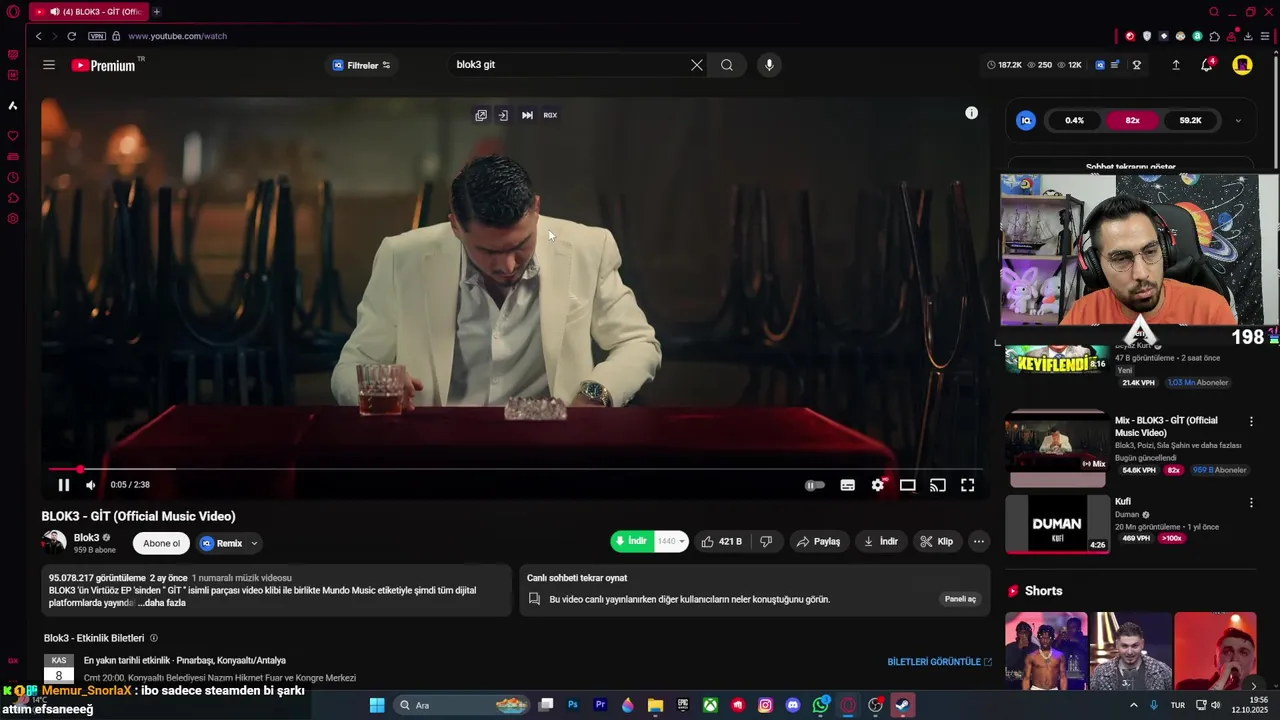This screenshot has width=1280, height=720.
Task: Open Steam from the taskbar
Action: (902, 705)
